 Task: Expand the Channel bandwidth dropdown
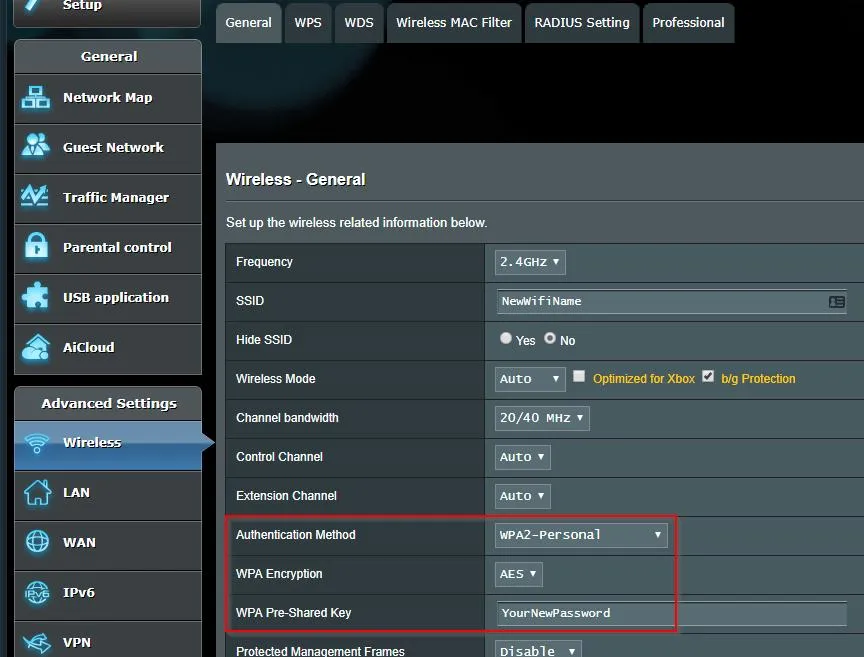542,418
